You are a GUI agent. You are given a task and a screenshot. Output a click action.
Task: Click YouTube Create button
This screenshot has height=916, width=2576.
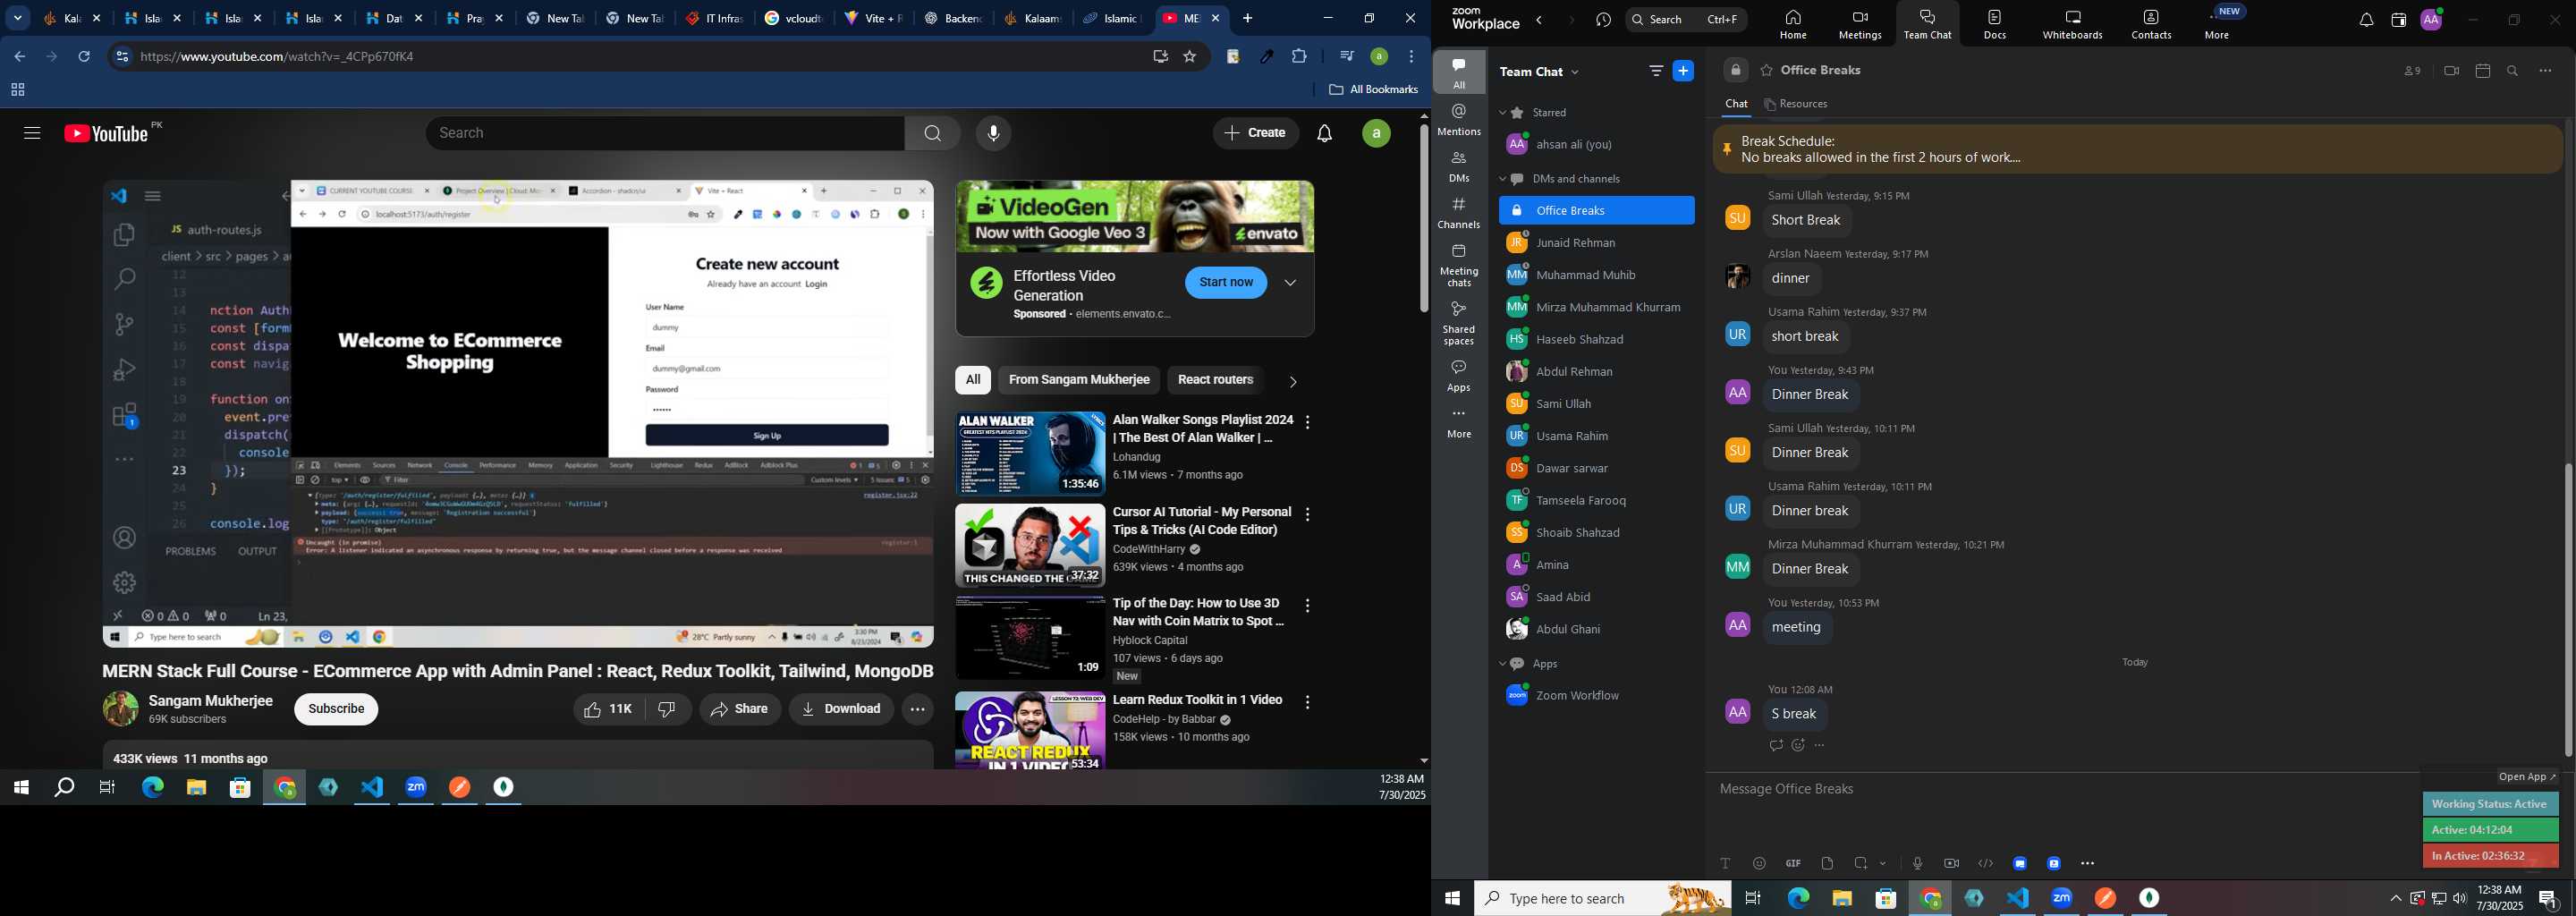[x=1255, y=133]
